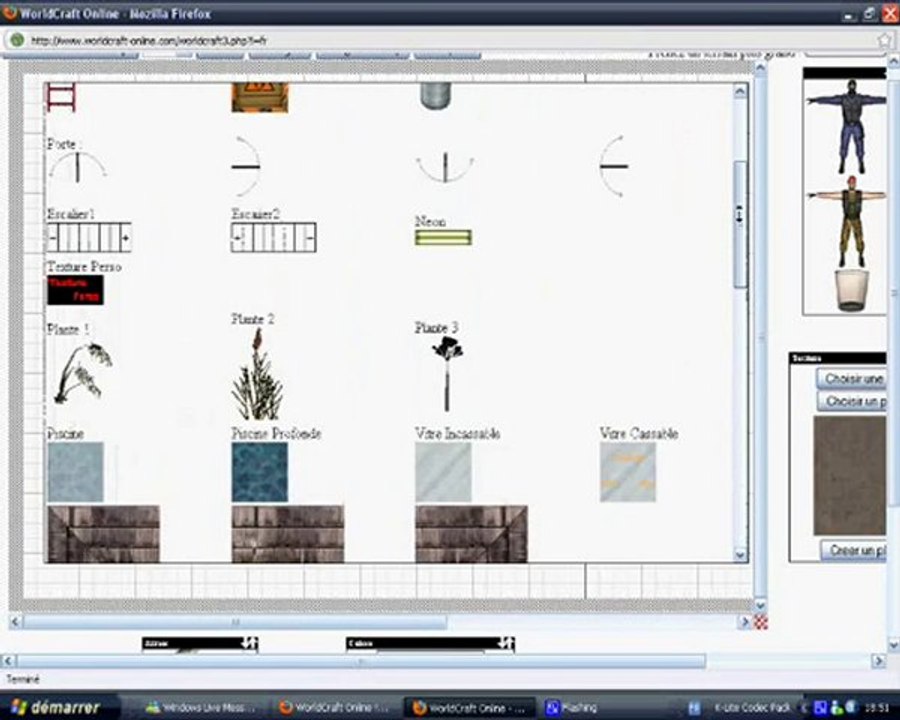
Task: Switch to the Flashing taskbar item
Action: [572, 707]
